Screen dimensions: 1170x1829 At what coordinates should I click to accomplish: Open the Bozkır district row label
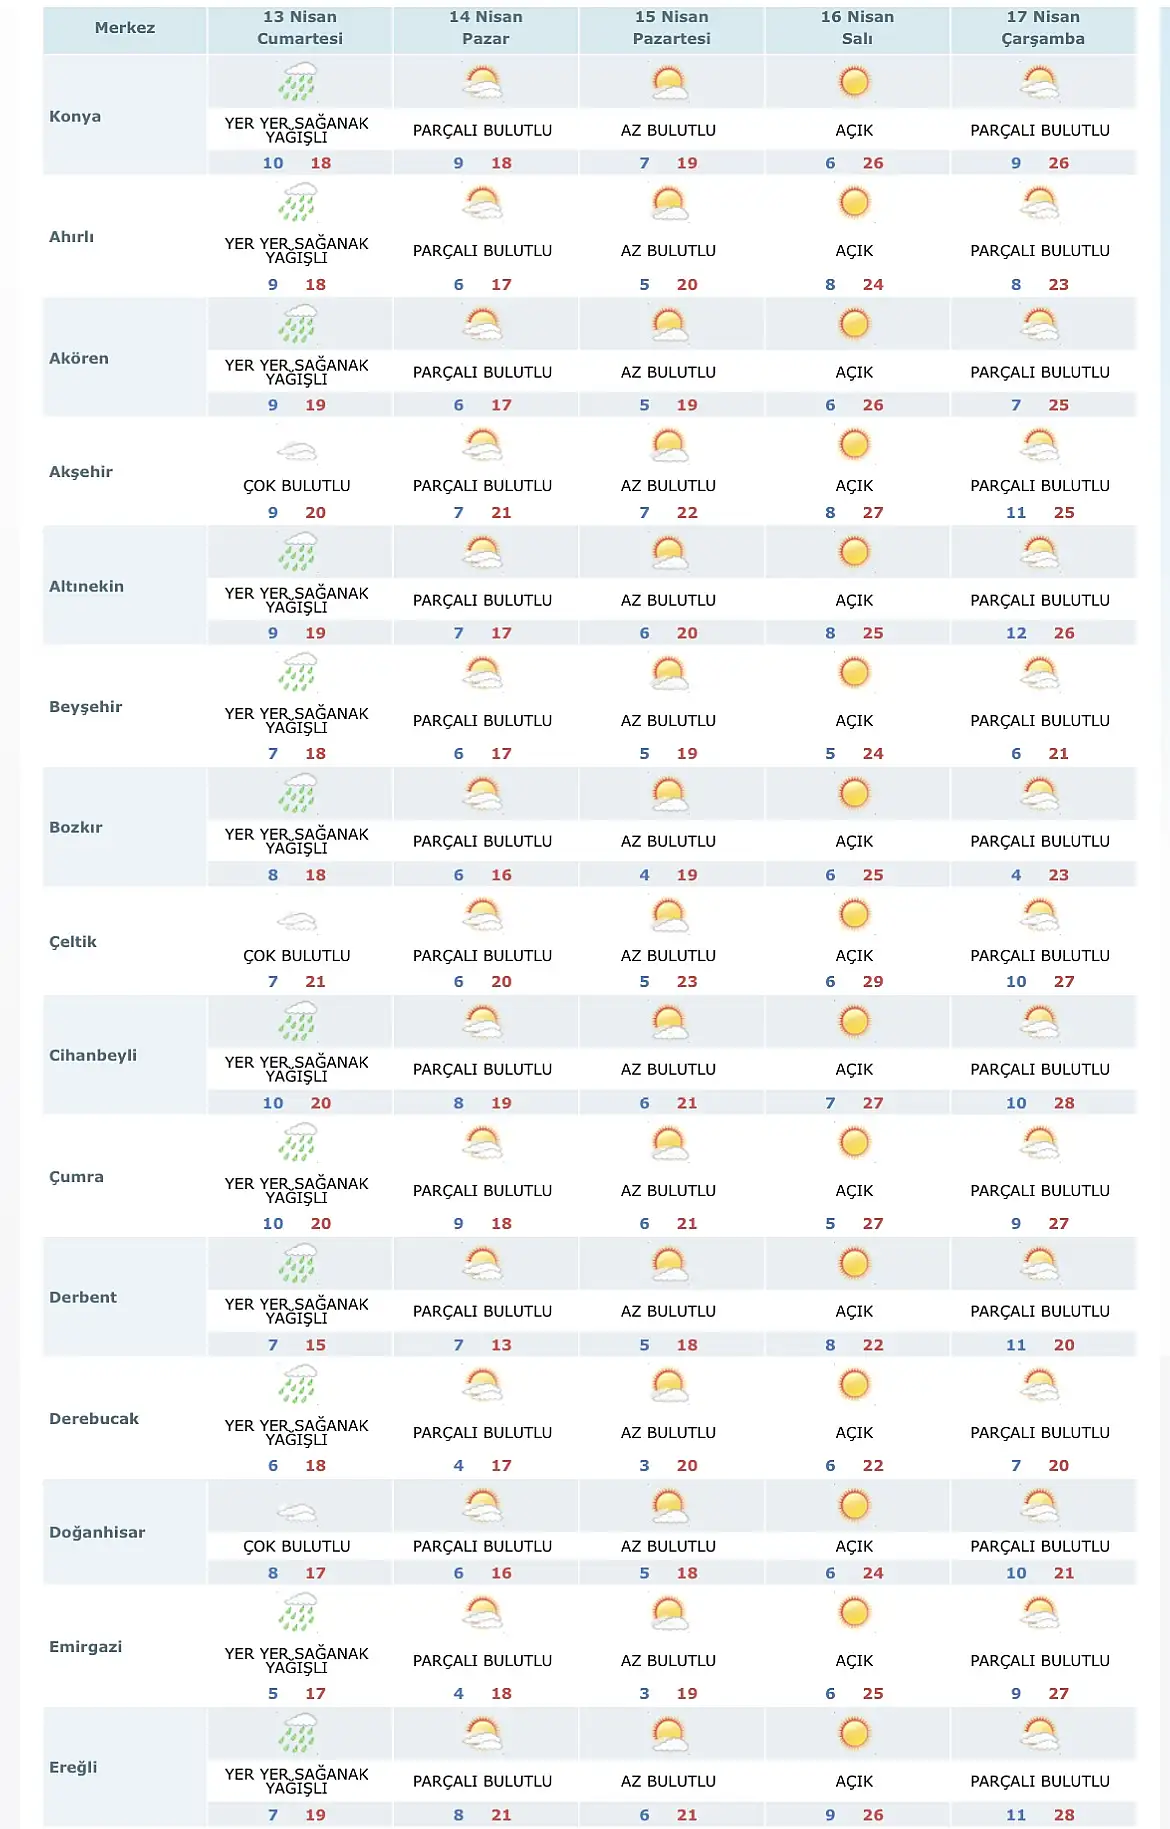coord(76,827)
